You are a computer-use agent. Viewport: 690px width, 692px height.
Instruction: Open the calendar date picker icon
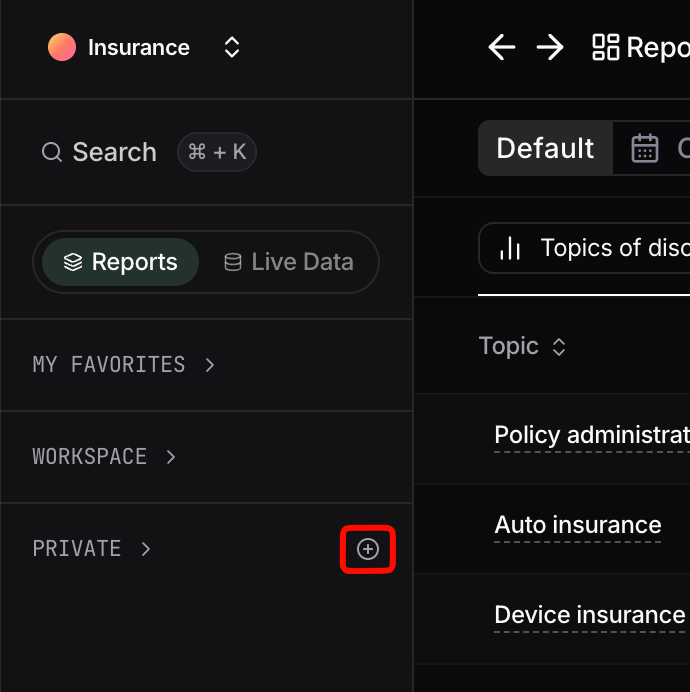pyautogui.click(x=645, y=148)
